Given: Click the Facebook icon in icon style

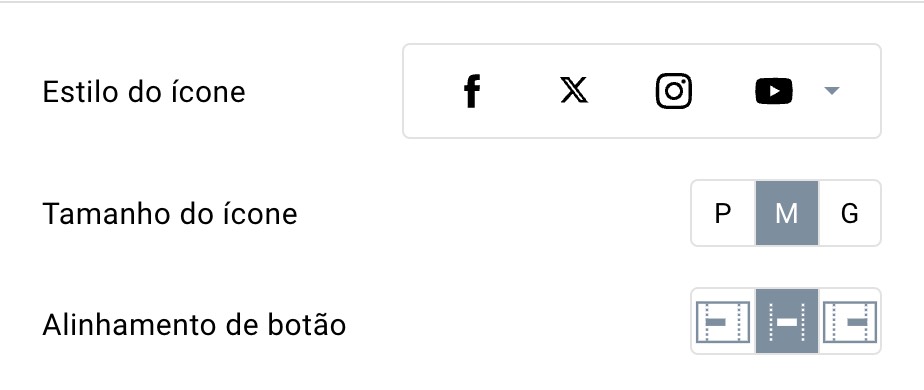Looking at the screenshot, I should point(471,91).
